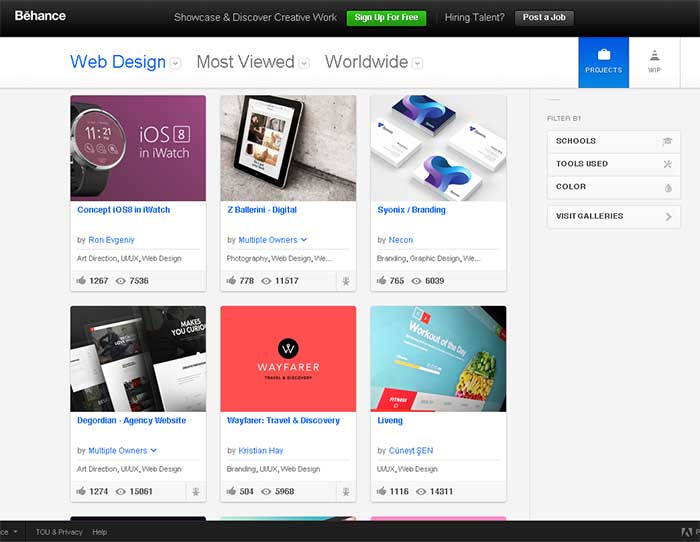Screen dimensions: 700x542
Task: Click thumbs-up icon on Liveng card
Action: coord(381,491)
